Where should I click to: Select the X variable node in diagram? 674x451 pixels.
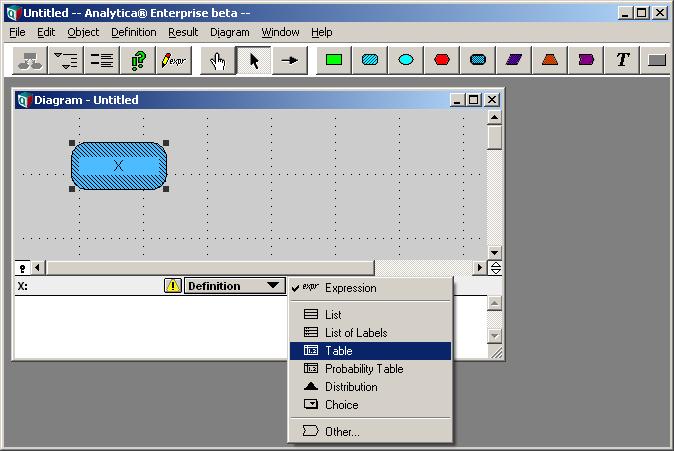[x=119, y=166]
